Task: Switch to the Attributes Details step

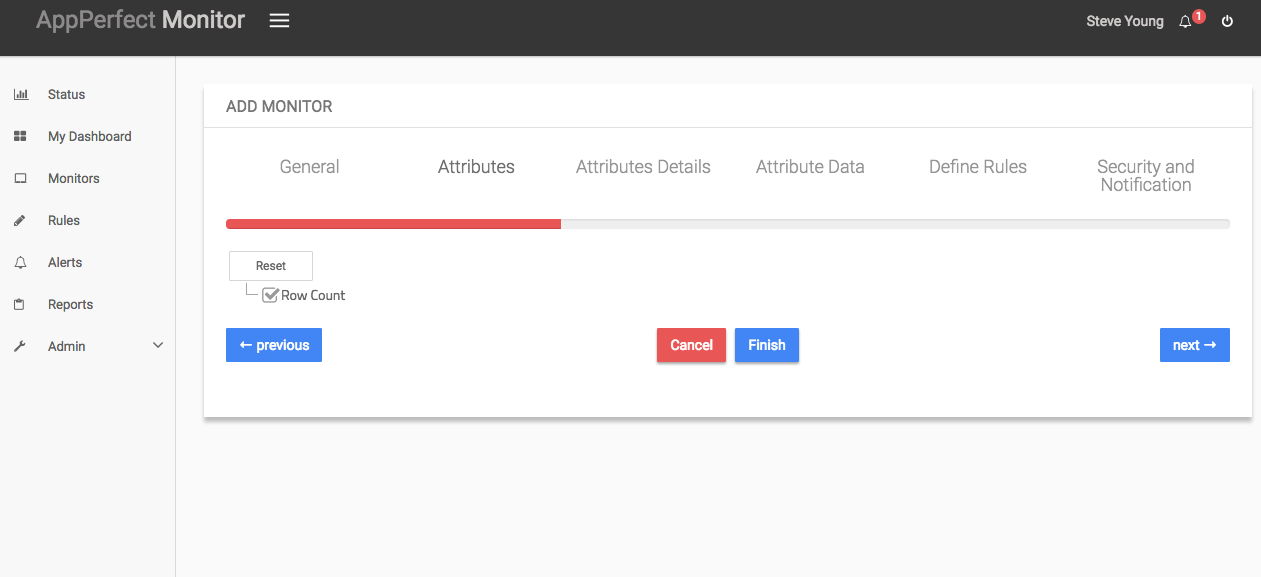Action: point(643,167)
